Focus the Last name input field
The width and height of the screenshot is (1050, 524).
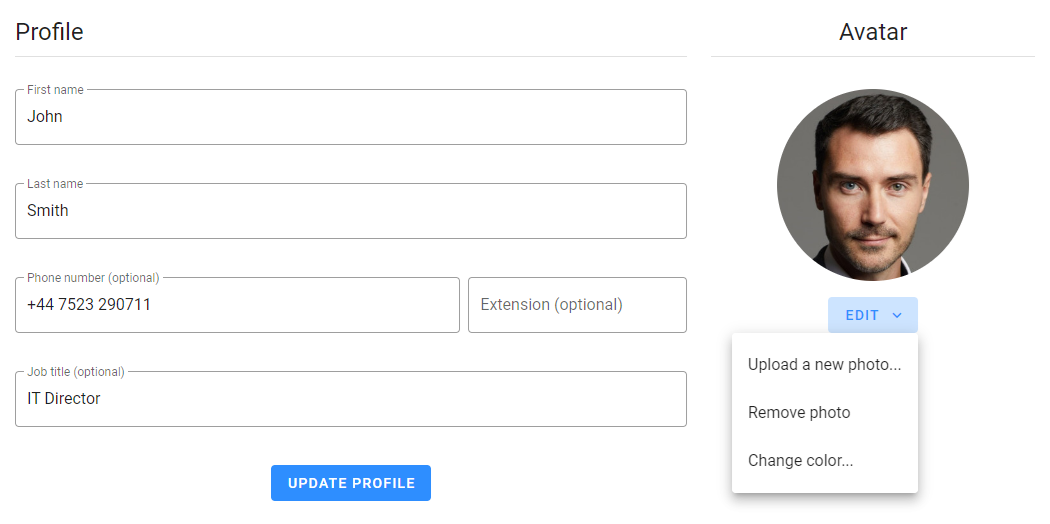point(350,211)
